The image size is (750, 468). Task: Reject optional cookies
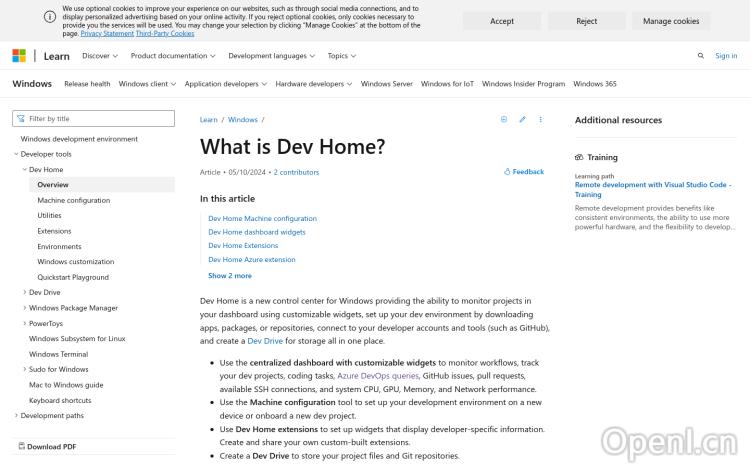coord(586,21)
